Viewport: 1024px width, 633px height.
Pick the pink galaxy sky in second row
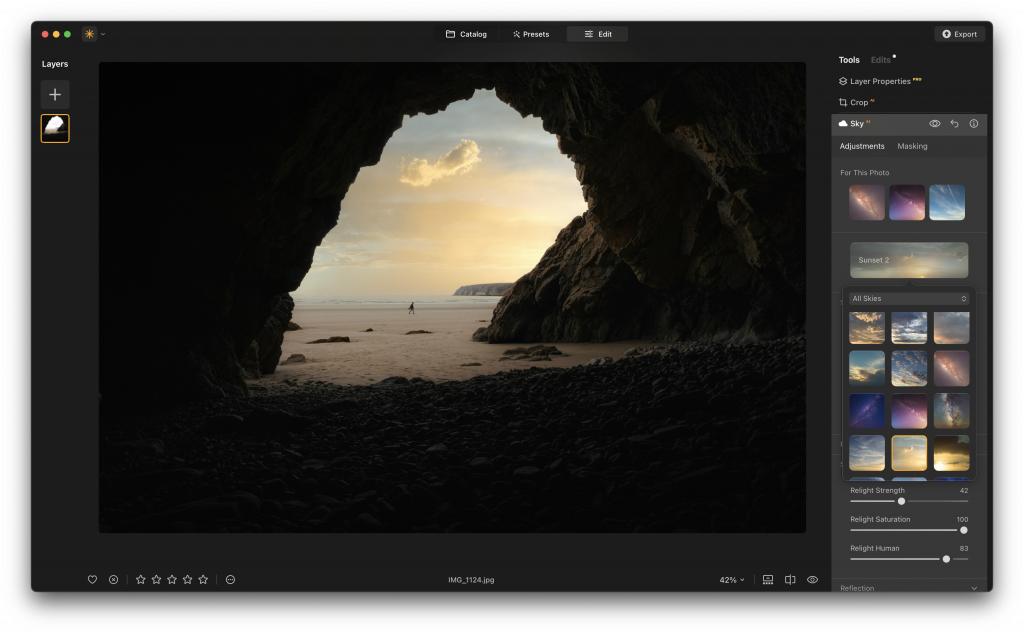(952, 368)
